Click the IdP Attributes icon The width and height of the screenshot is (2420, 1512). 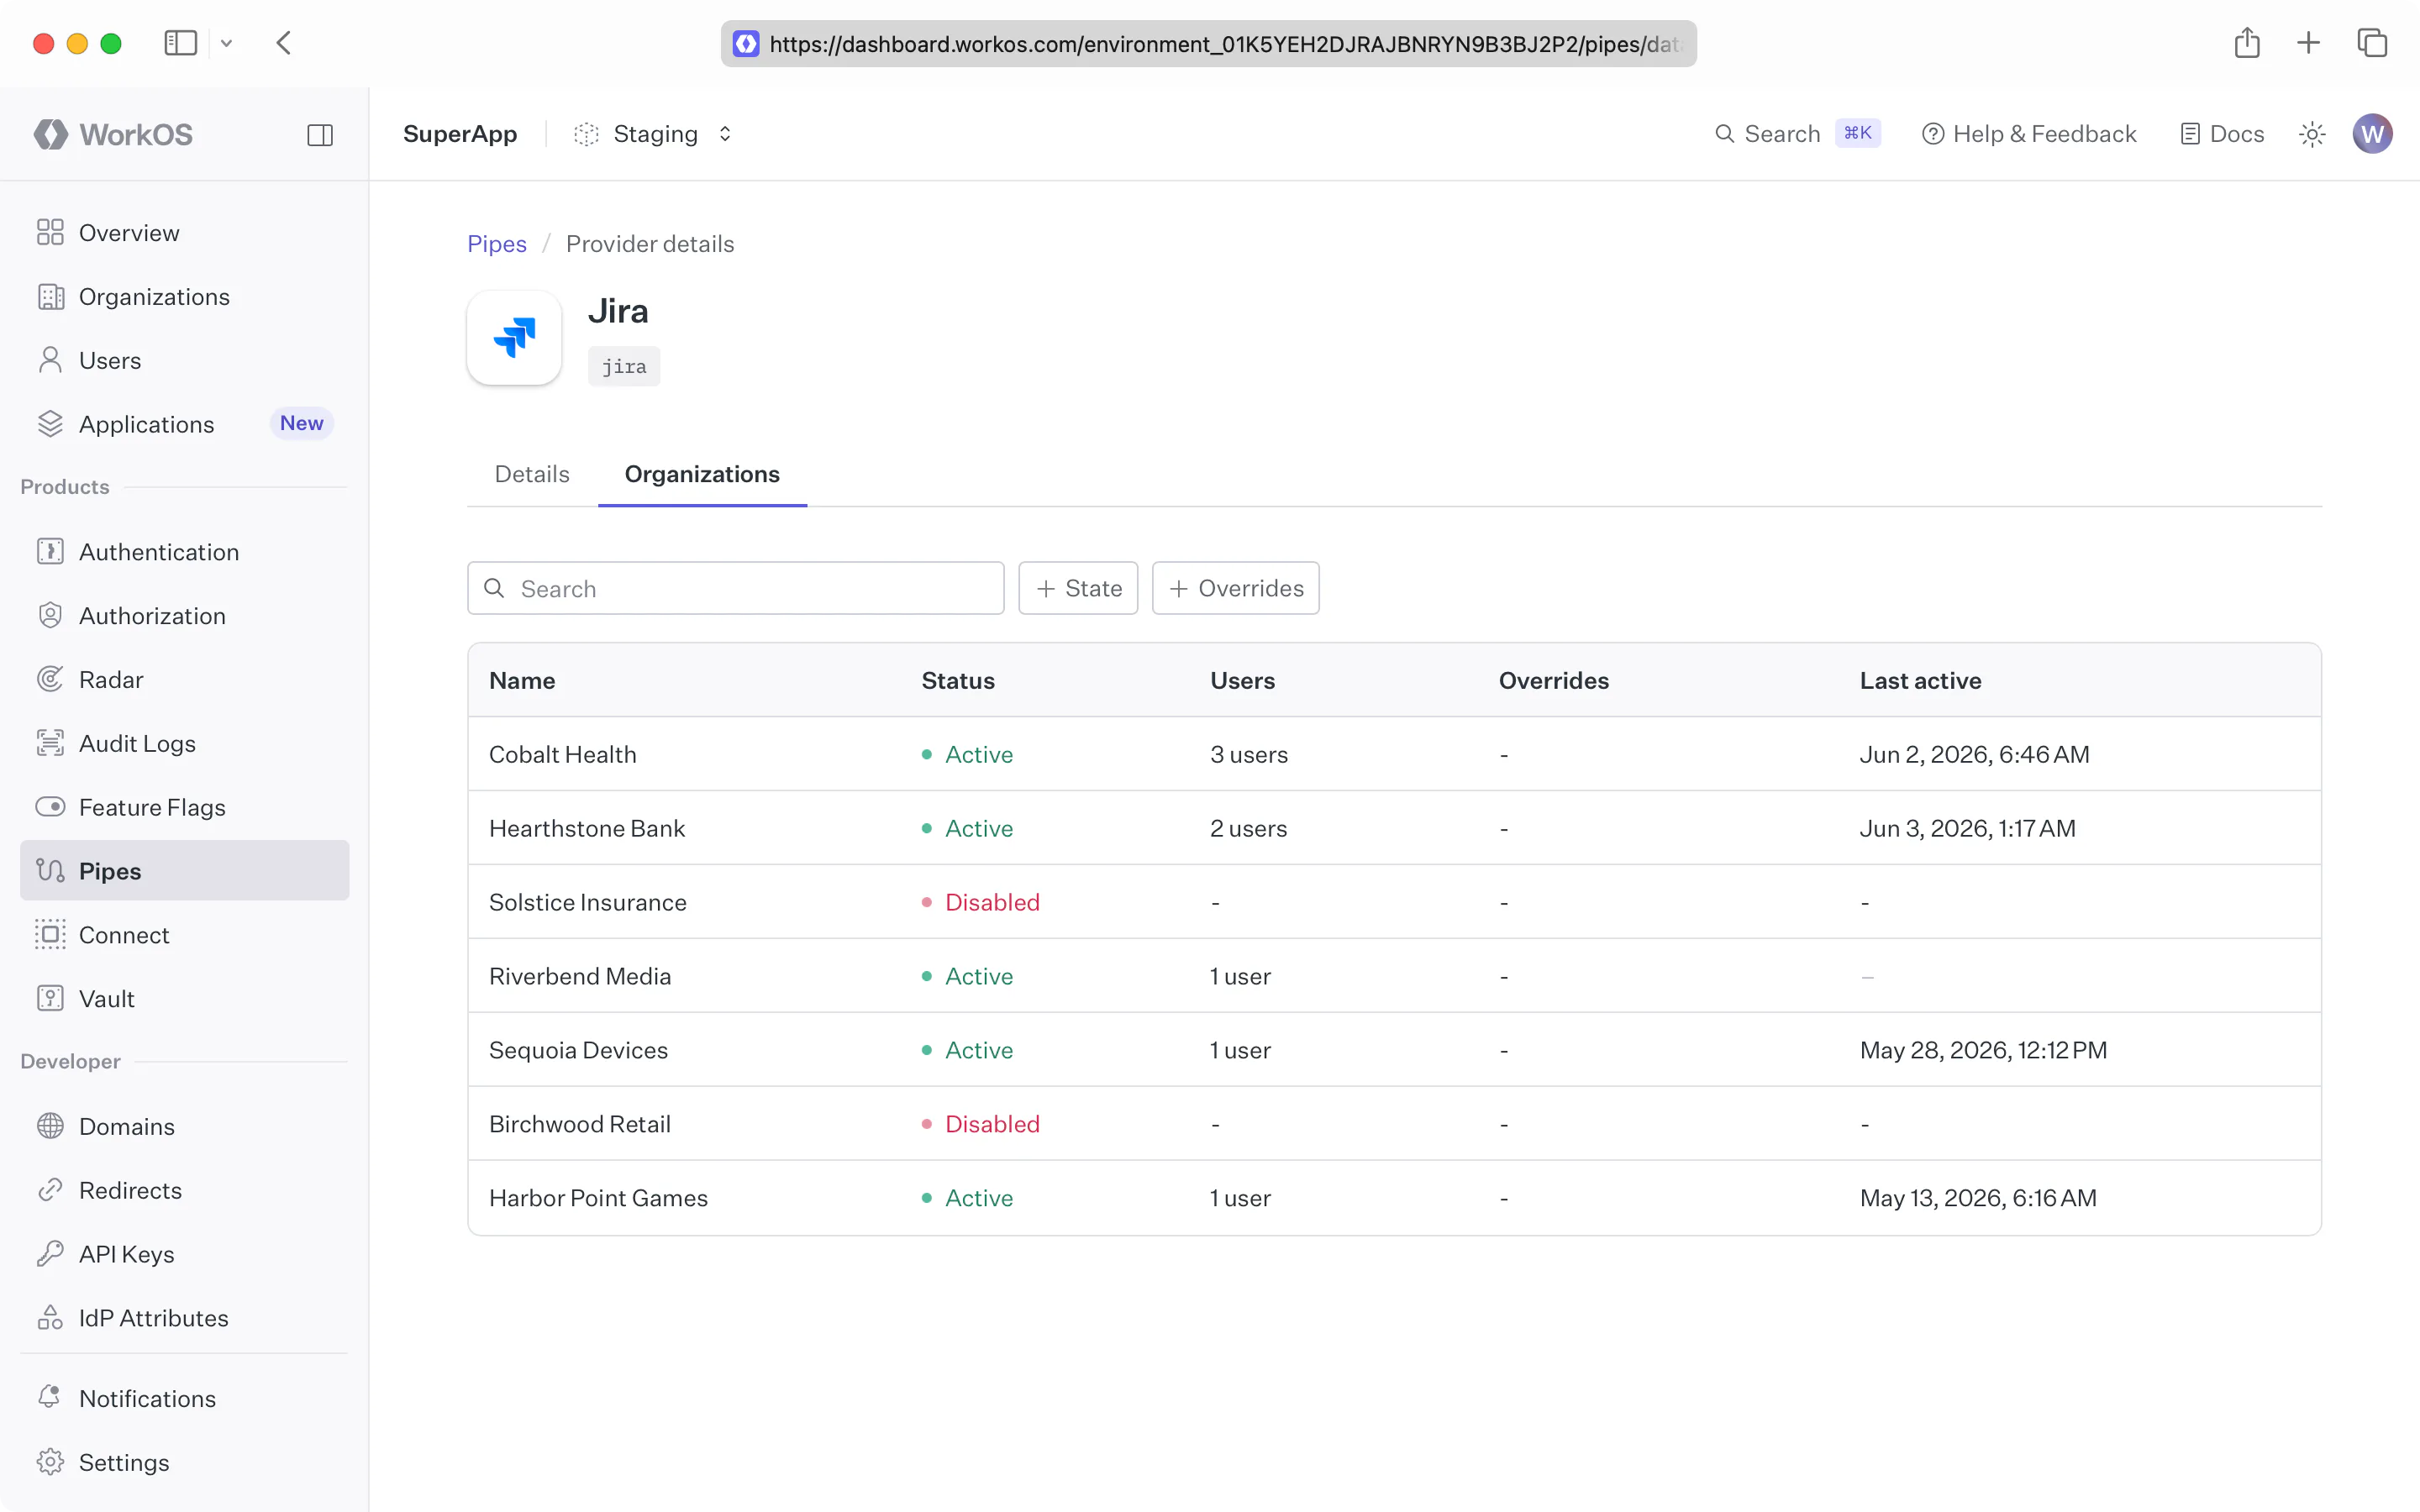(x=50, y=1318)
